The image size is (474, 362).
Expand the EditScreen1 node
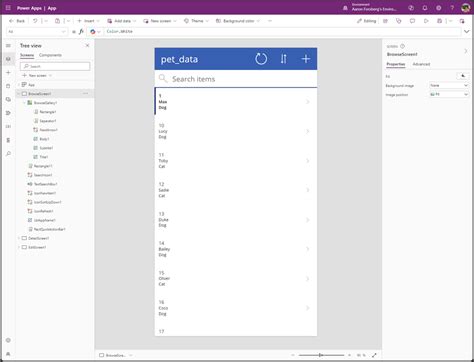click(19, 247)
